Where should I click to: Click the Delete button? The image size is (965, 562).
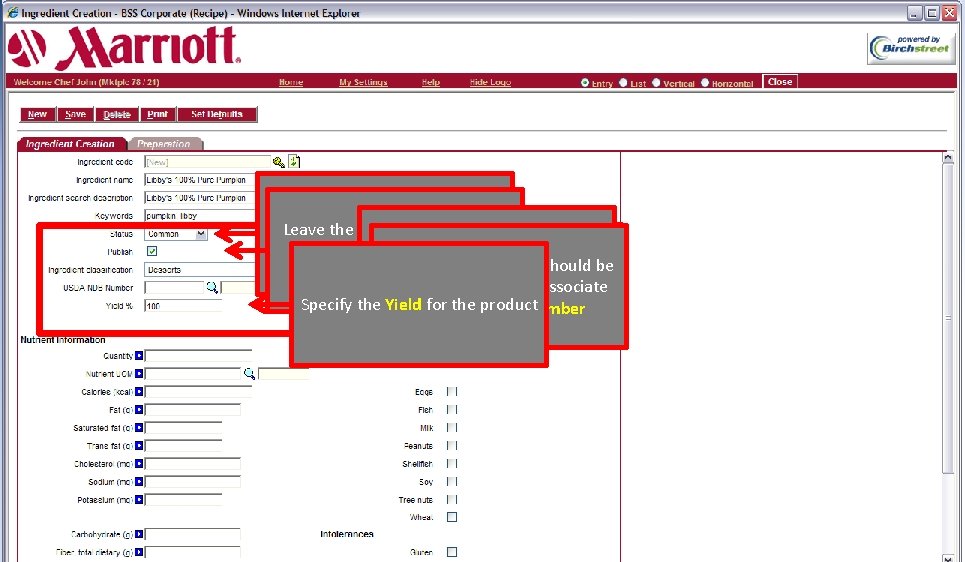[x=117, y=114]
